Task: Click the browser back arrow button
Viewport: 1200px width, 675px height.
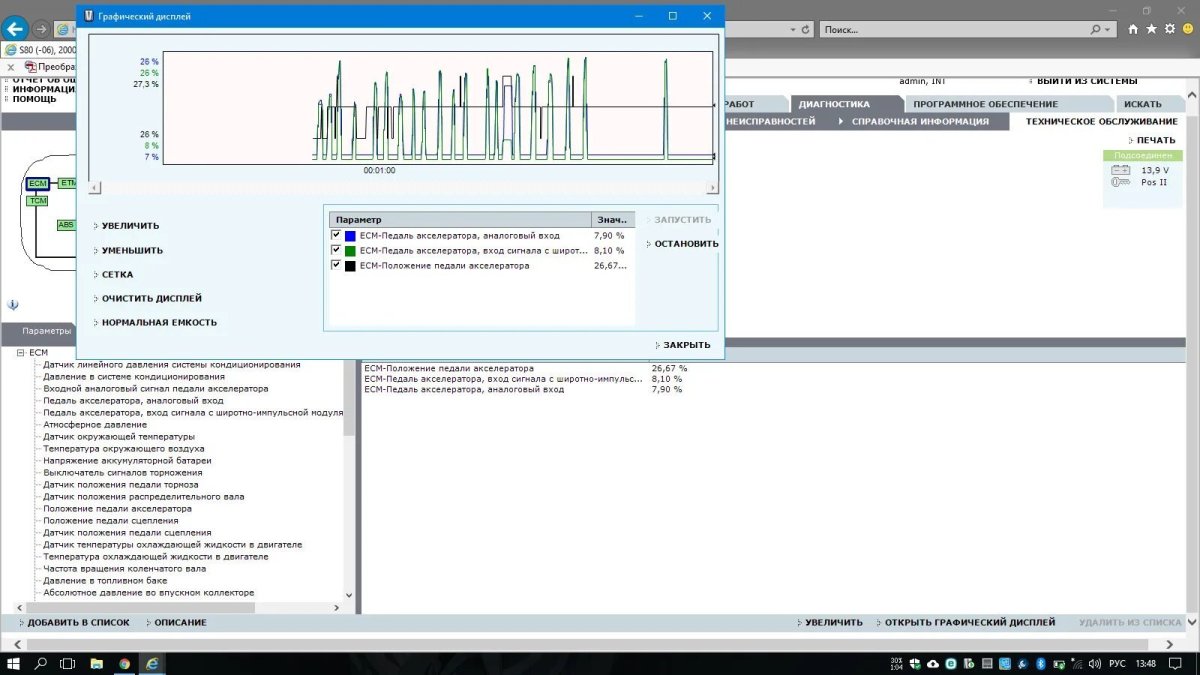Action: 14,29
